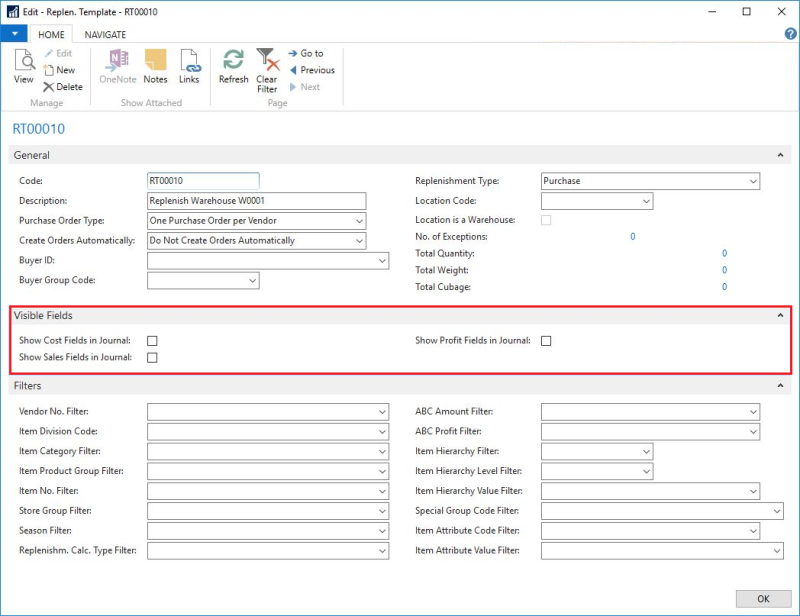800x616 pixels.
Task: Refresh the page data
Action: 233,66
